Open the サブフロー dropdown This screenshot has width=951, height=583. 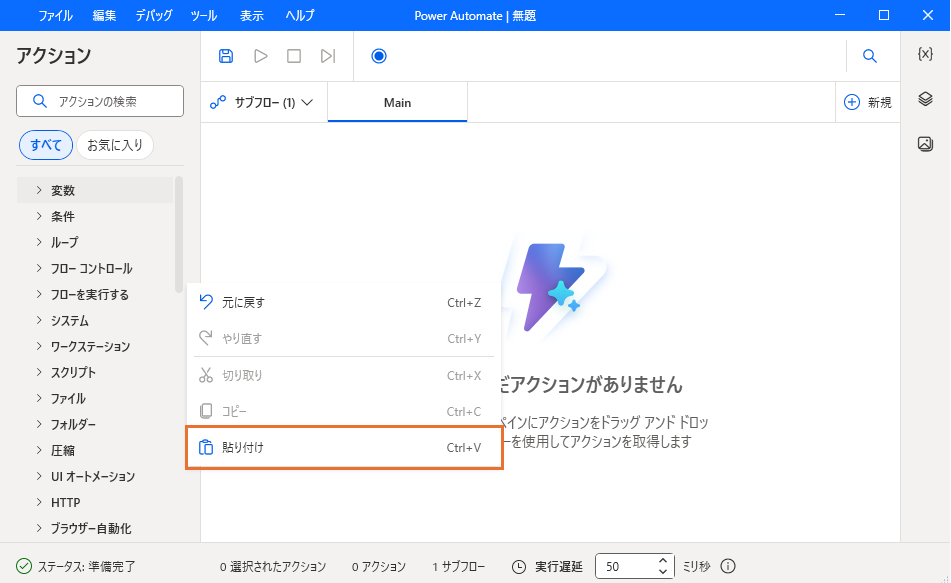pyautogui.click(x=262, y=102)
